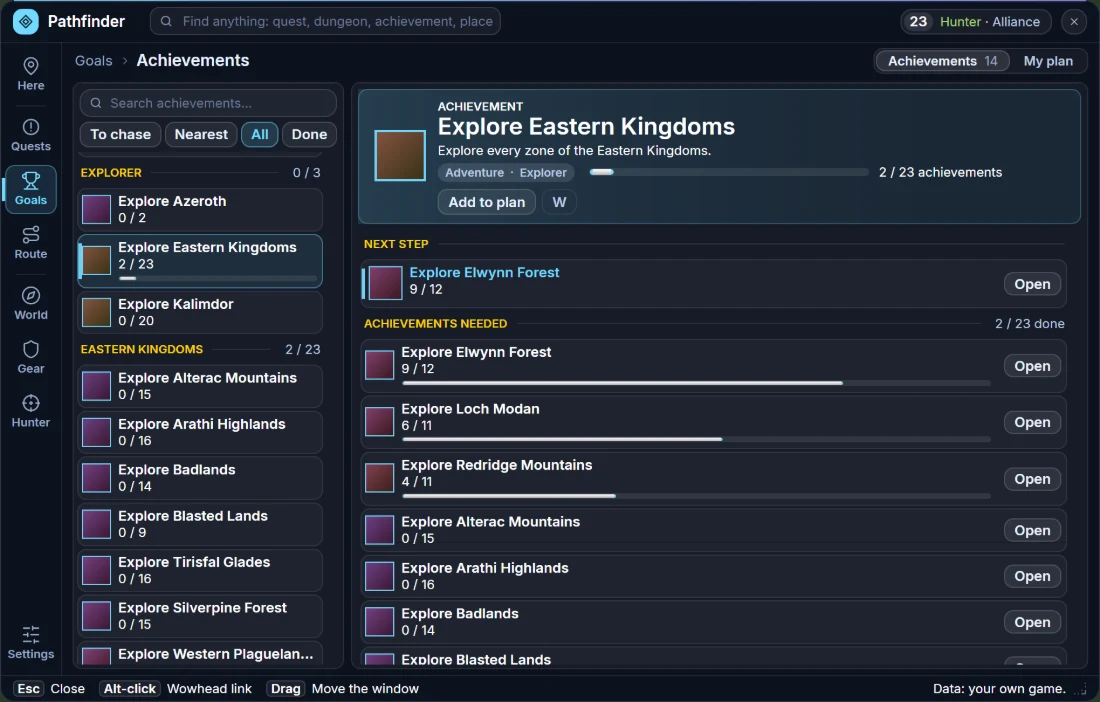Click the Adventure · Explorer category tag
1100x702 pixels.
point(506,173)
